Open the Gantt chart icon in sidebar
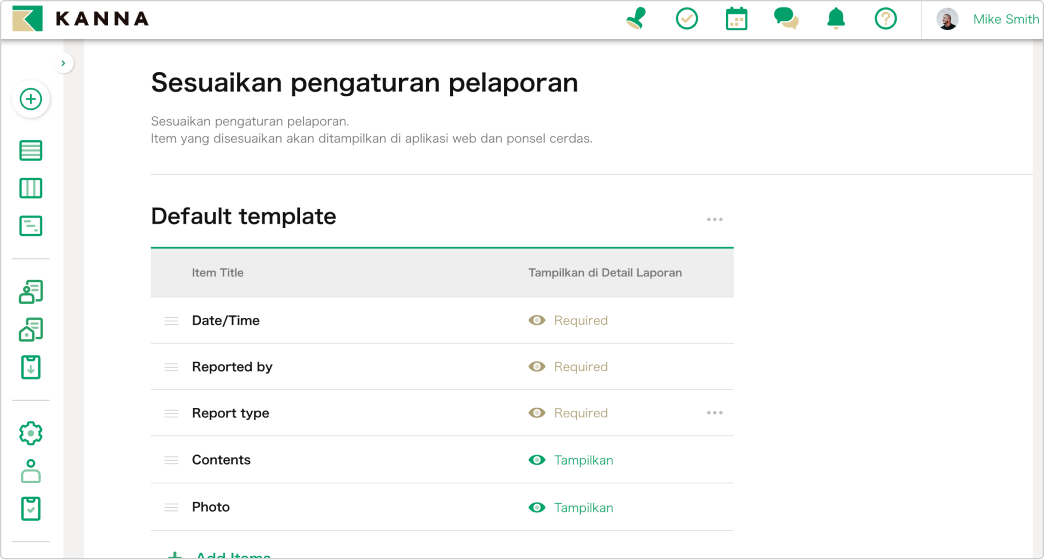This screenshot has width=1044, height=560. coord(31,226)
